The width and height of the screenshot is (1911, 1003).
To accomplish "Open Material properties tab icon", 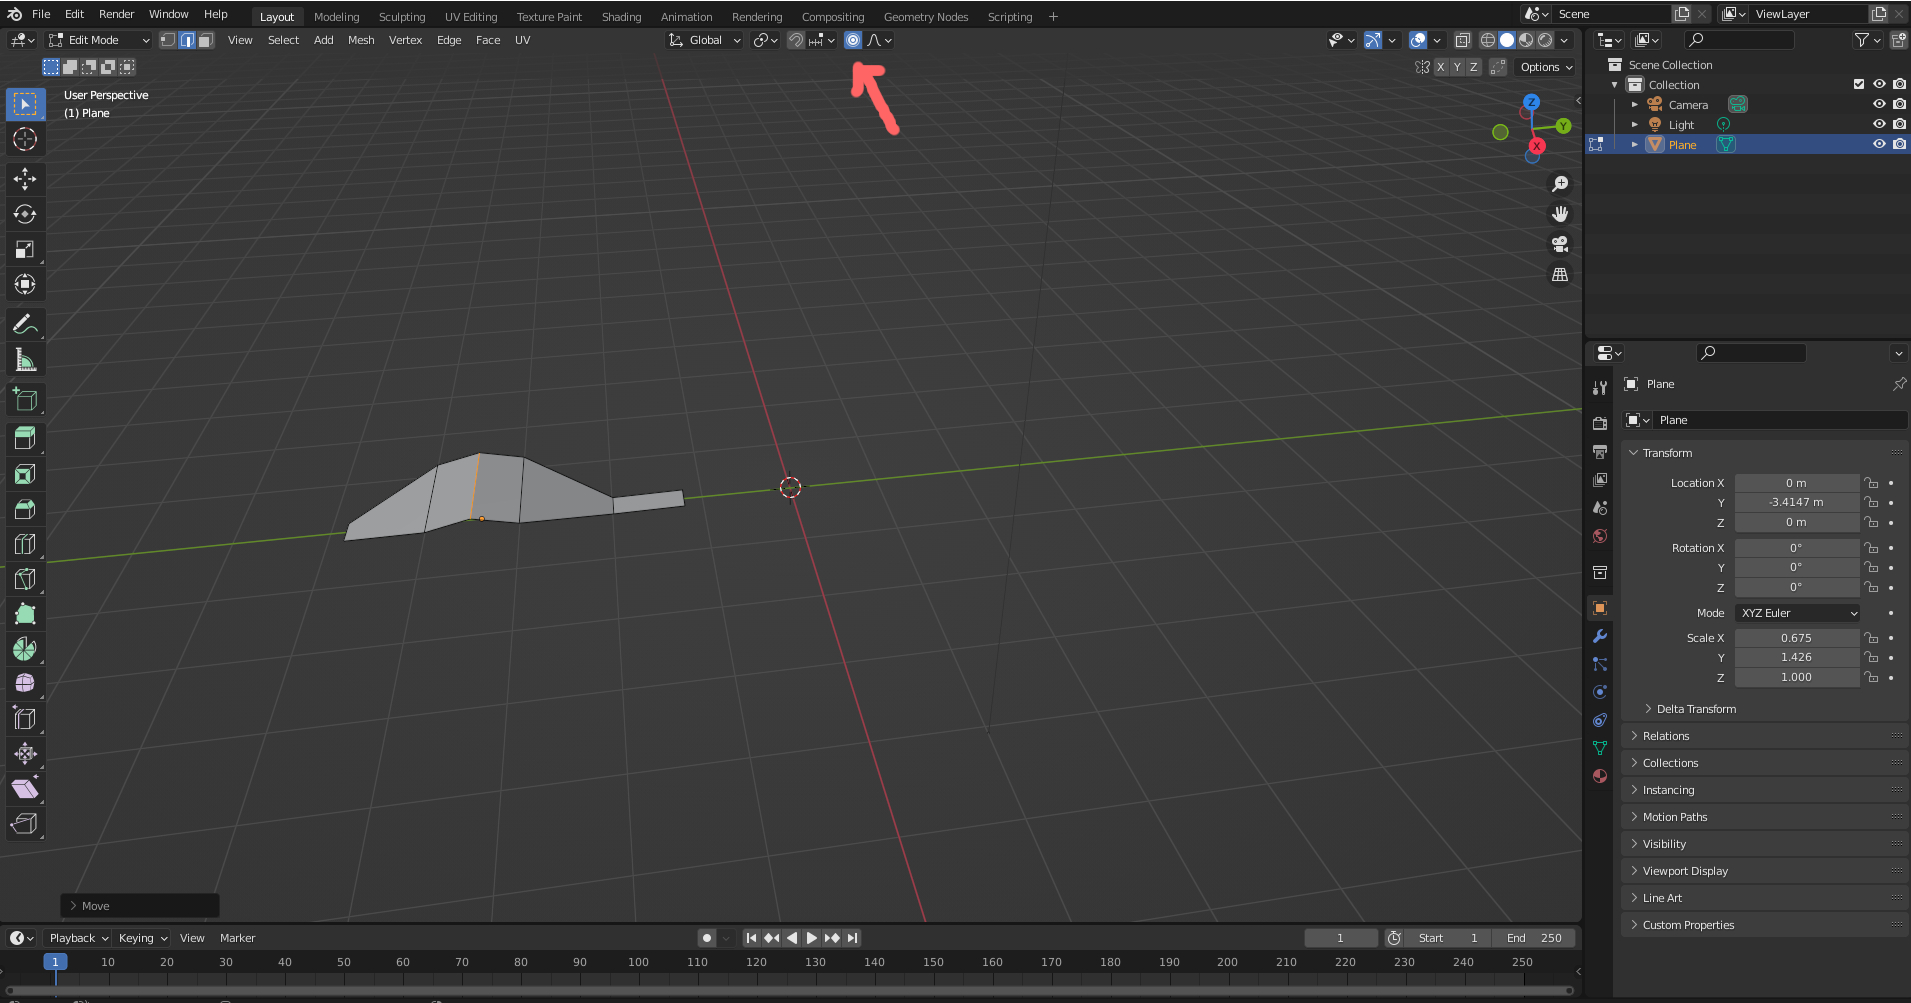I will coord(1600,776).
